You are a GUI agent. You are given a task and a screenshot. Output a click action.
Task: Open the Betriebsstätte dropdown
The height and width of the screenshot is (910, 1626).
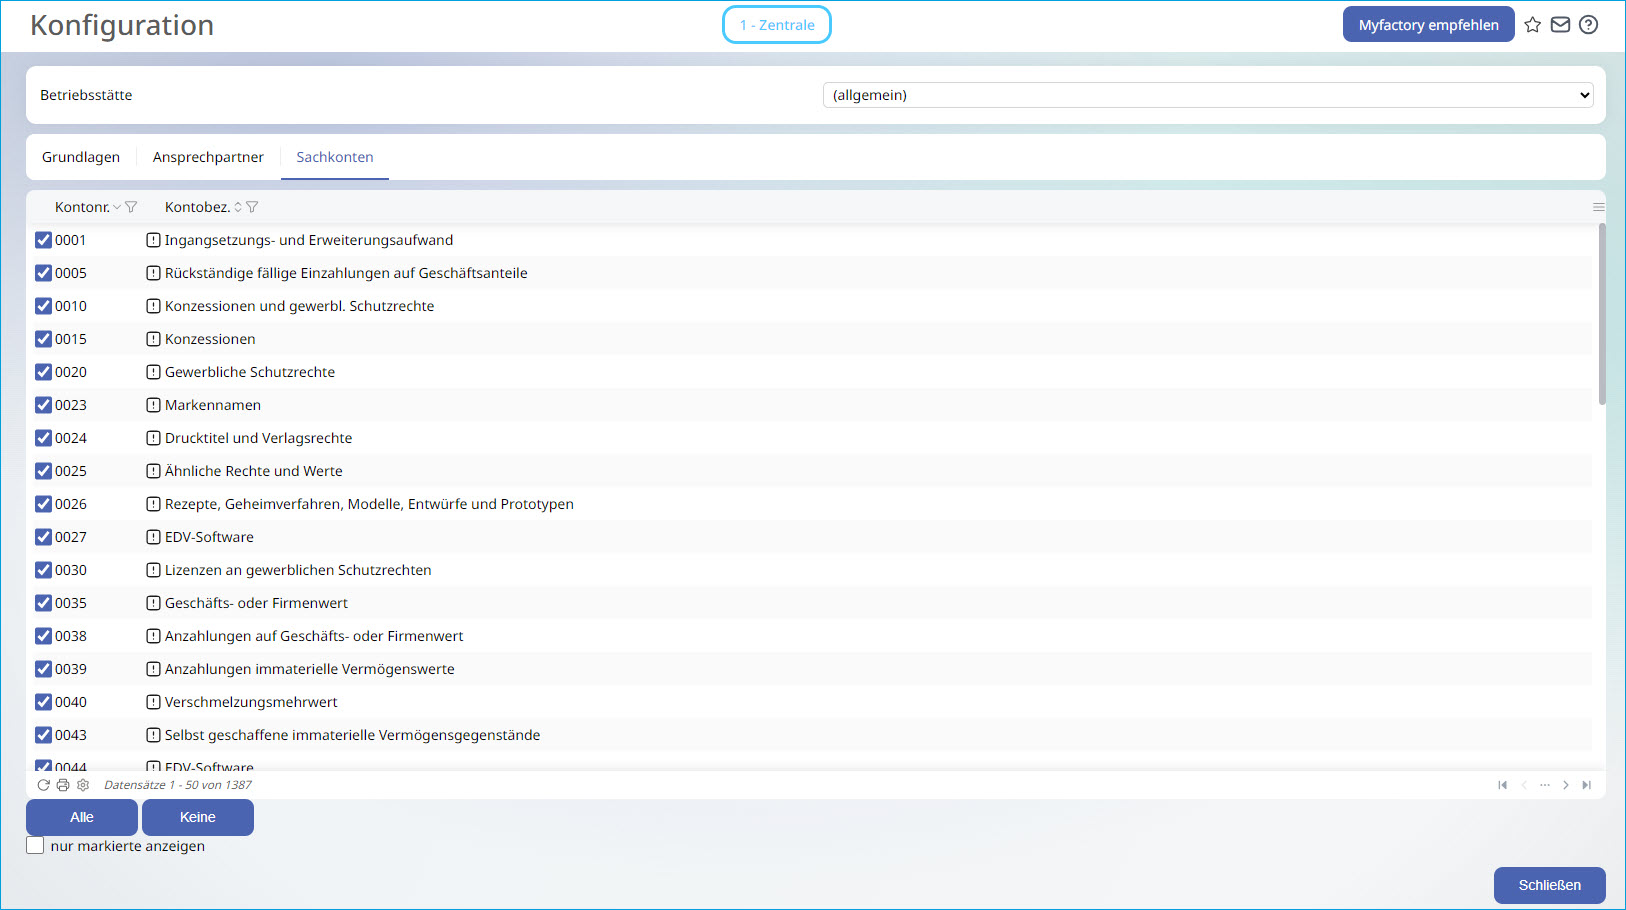click(x=1208, y=95)
